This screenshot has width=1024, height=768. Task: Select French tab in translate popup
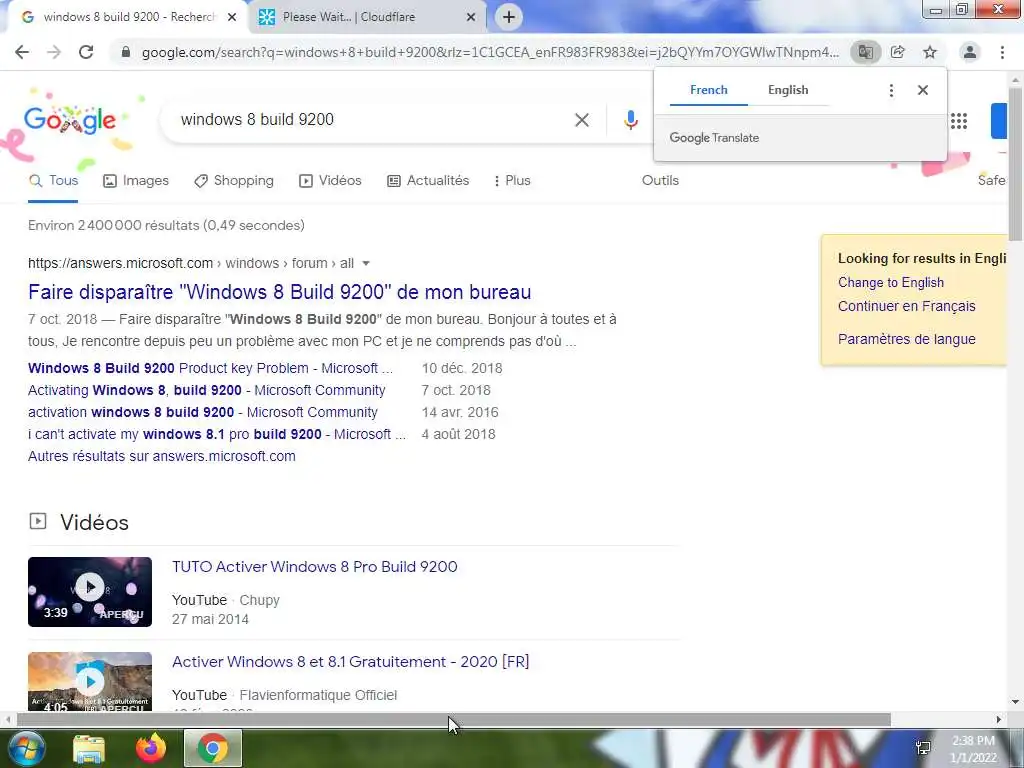[709, 90]
